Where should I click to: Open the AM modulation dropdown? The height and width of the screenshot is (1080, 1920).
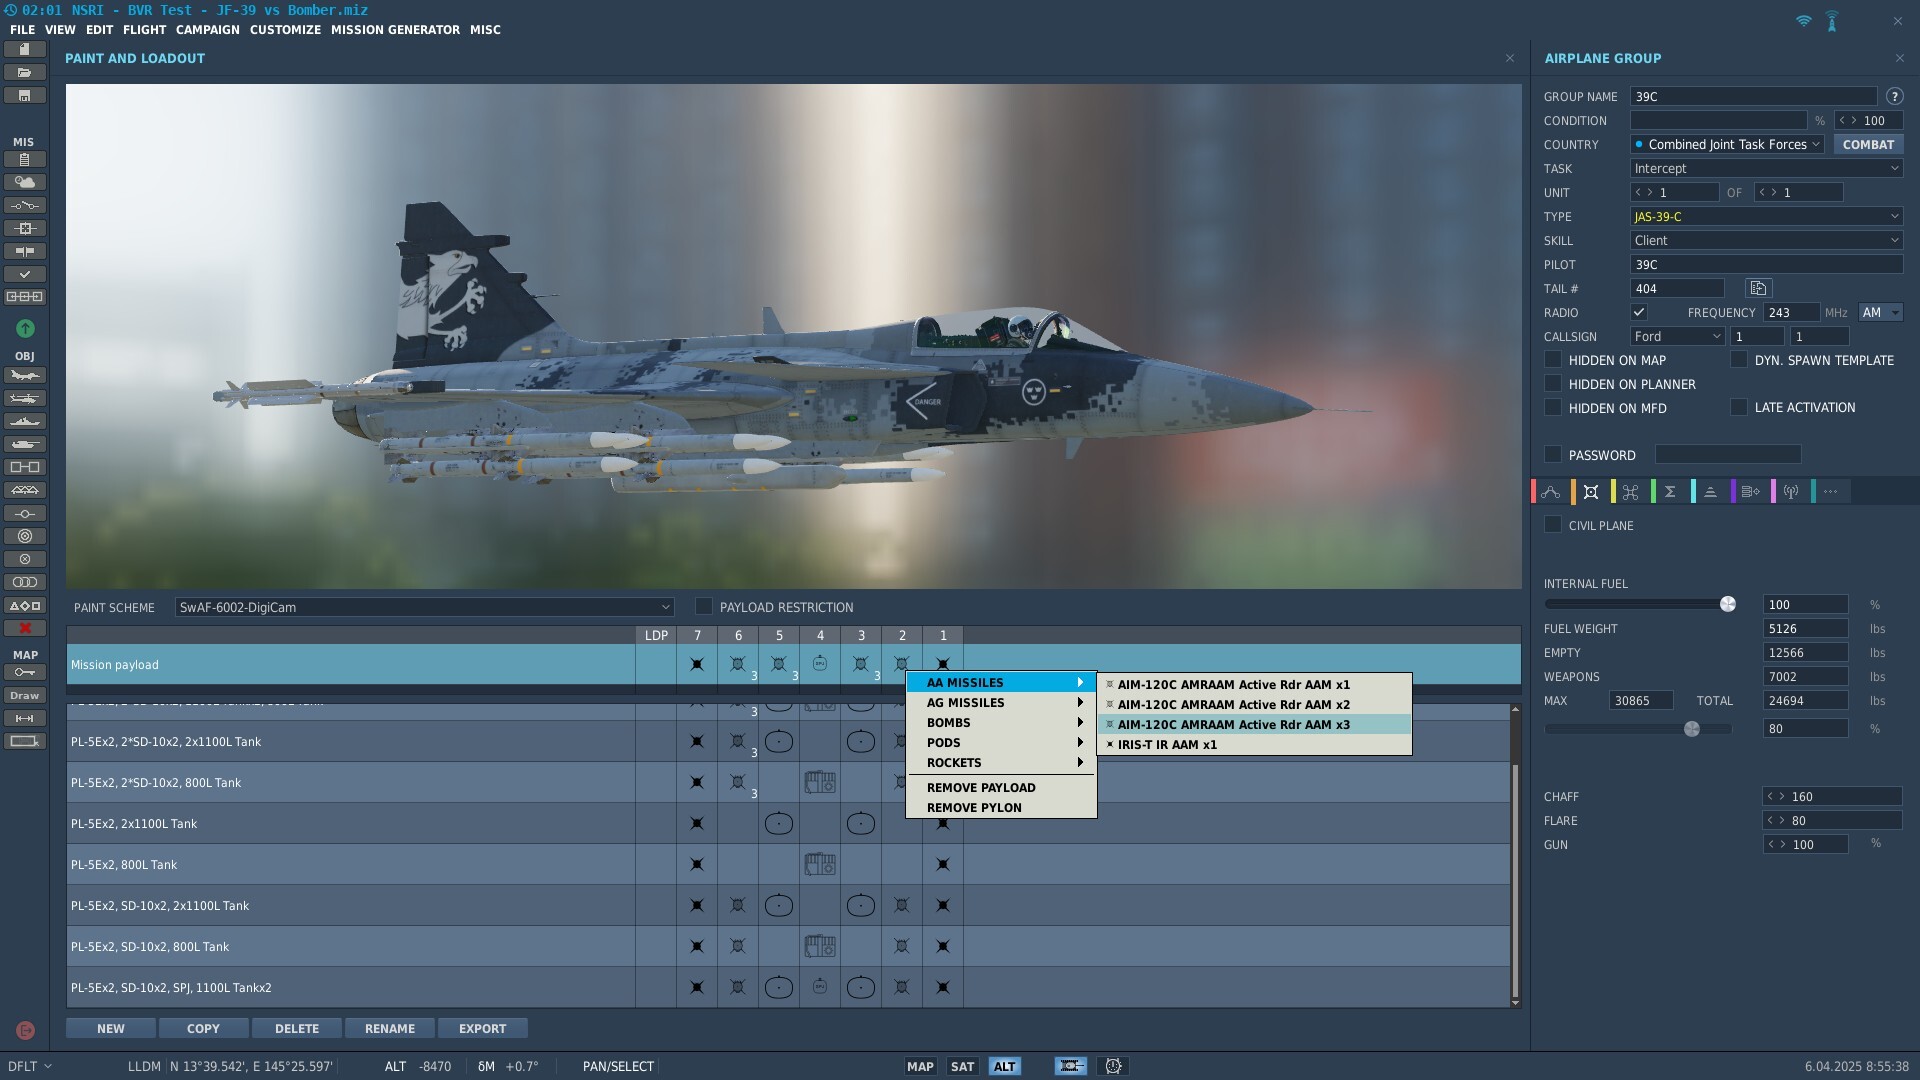[1880, 312]
